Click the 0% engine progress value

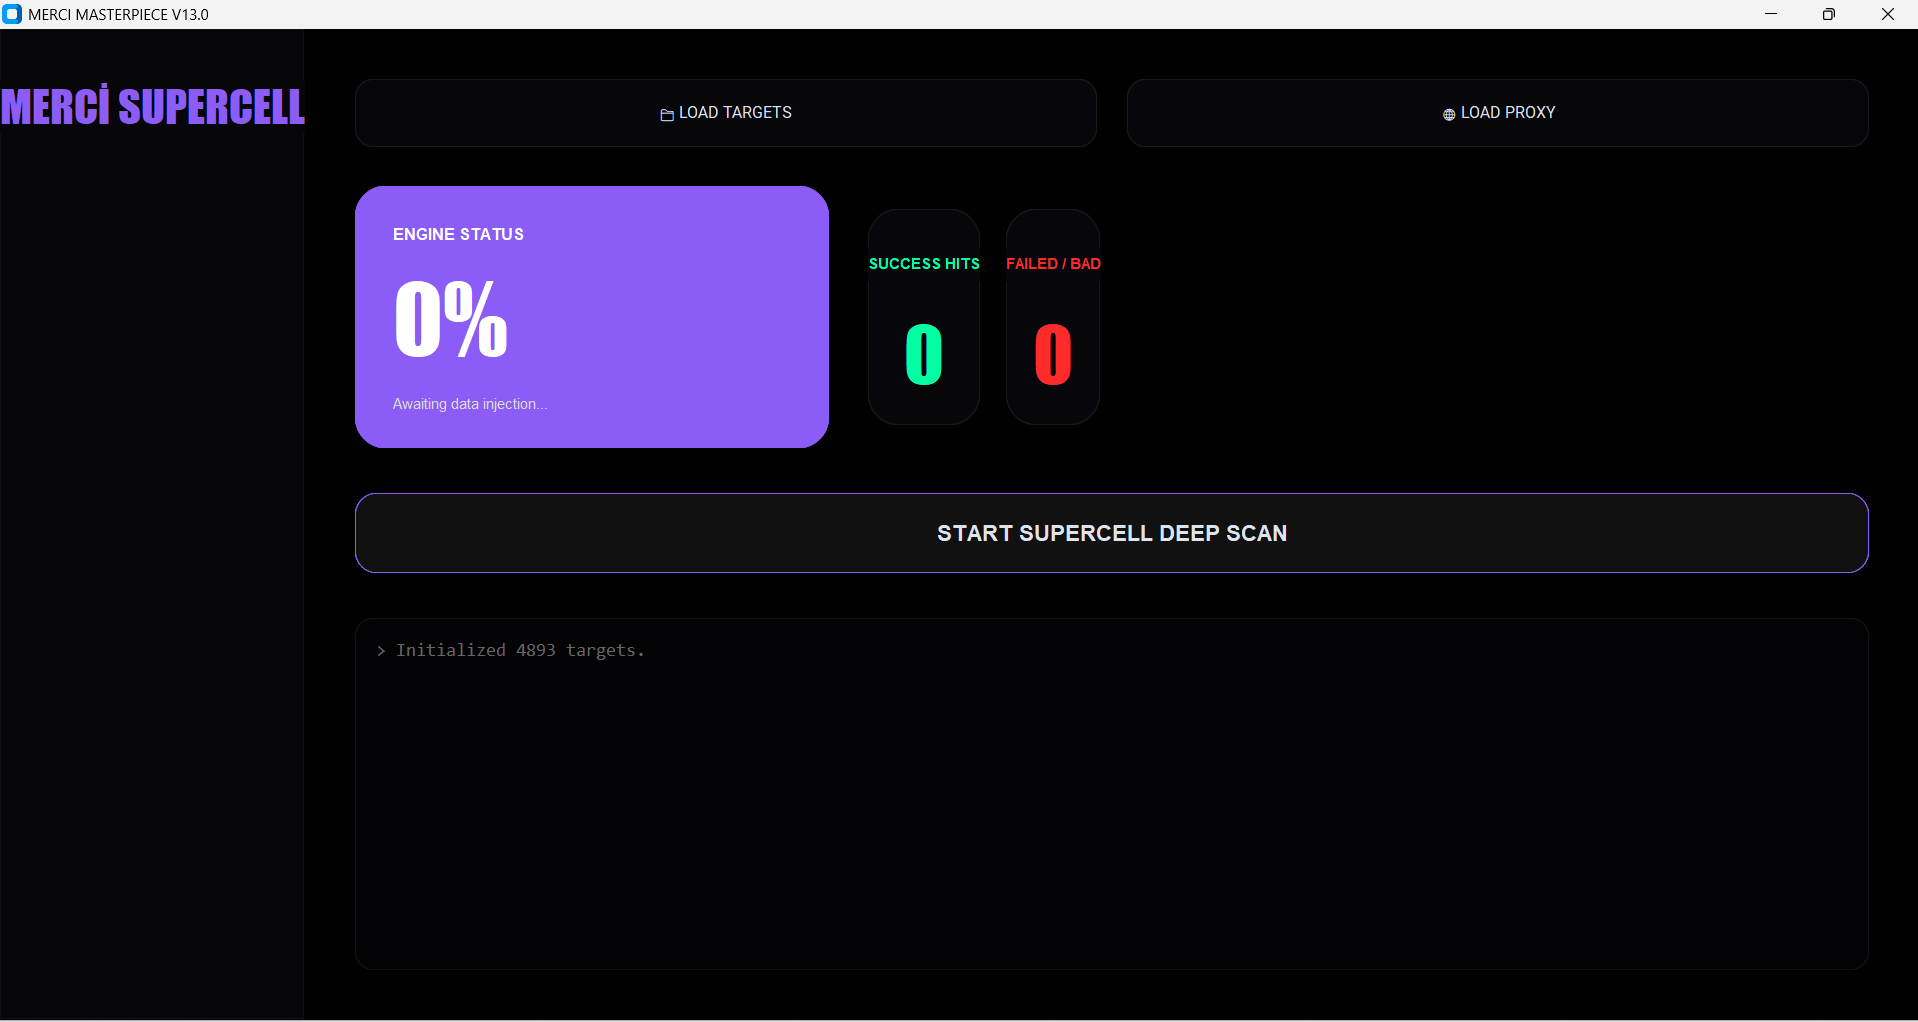tap(451, 319)
